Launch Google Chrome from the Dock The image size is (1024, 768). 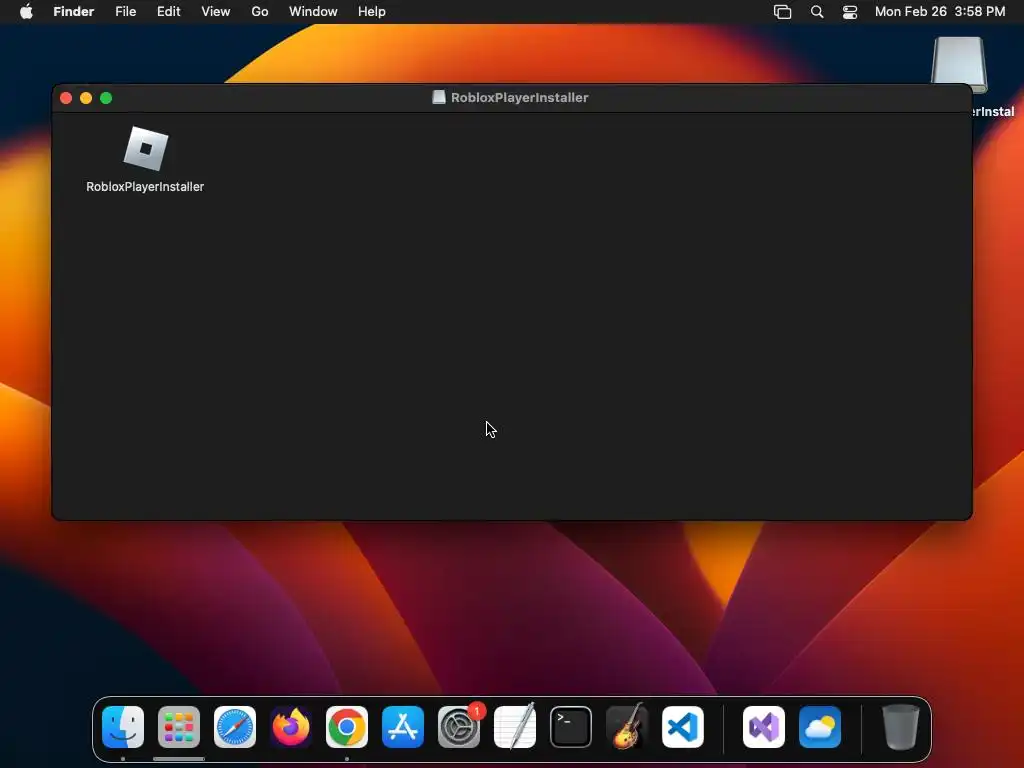pyautogui.click(x=347, y=727)
